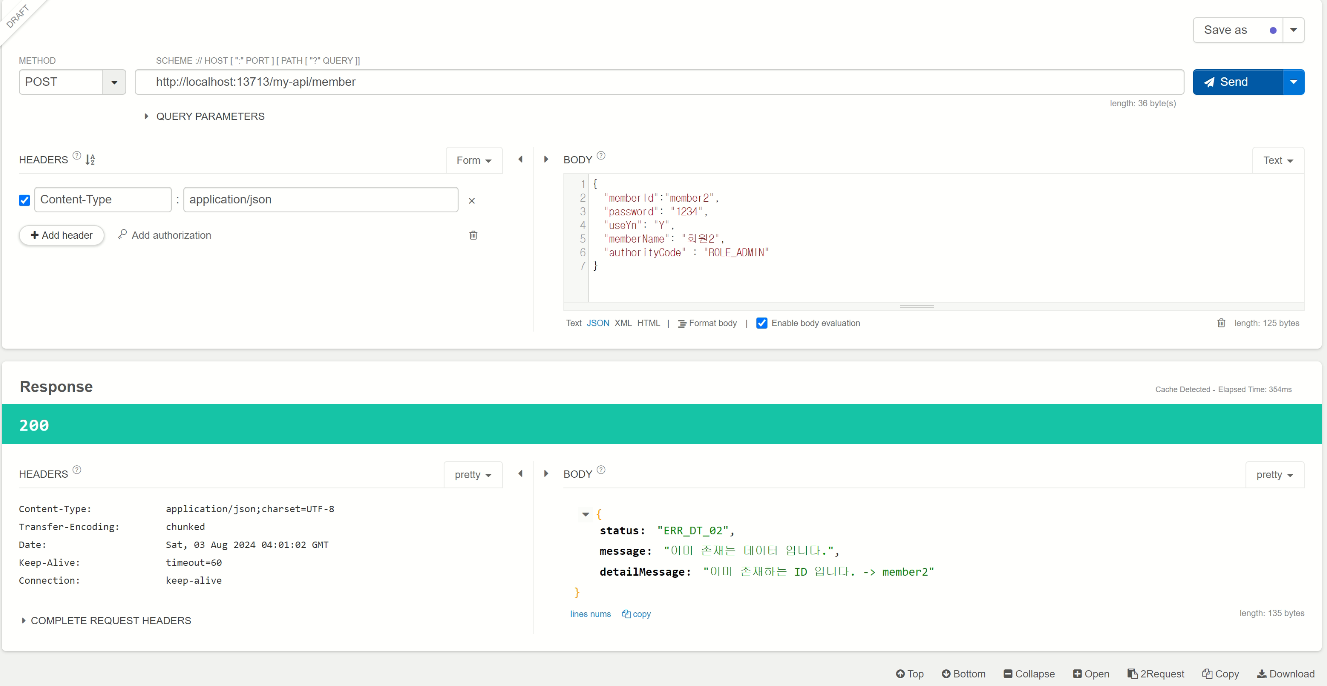The width and height of the screenshot is (1327, 686).
Task: Open the request body Text type dropdown
Action: pos(1278,160)
